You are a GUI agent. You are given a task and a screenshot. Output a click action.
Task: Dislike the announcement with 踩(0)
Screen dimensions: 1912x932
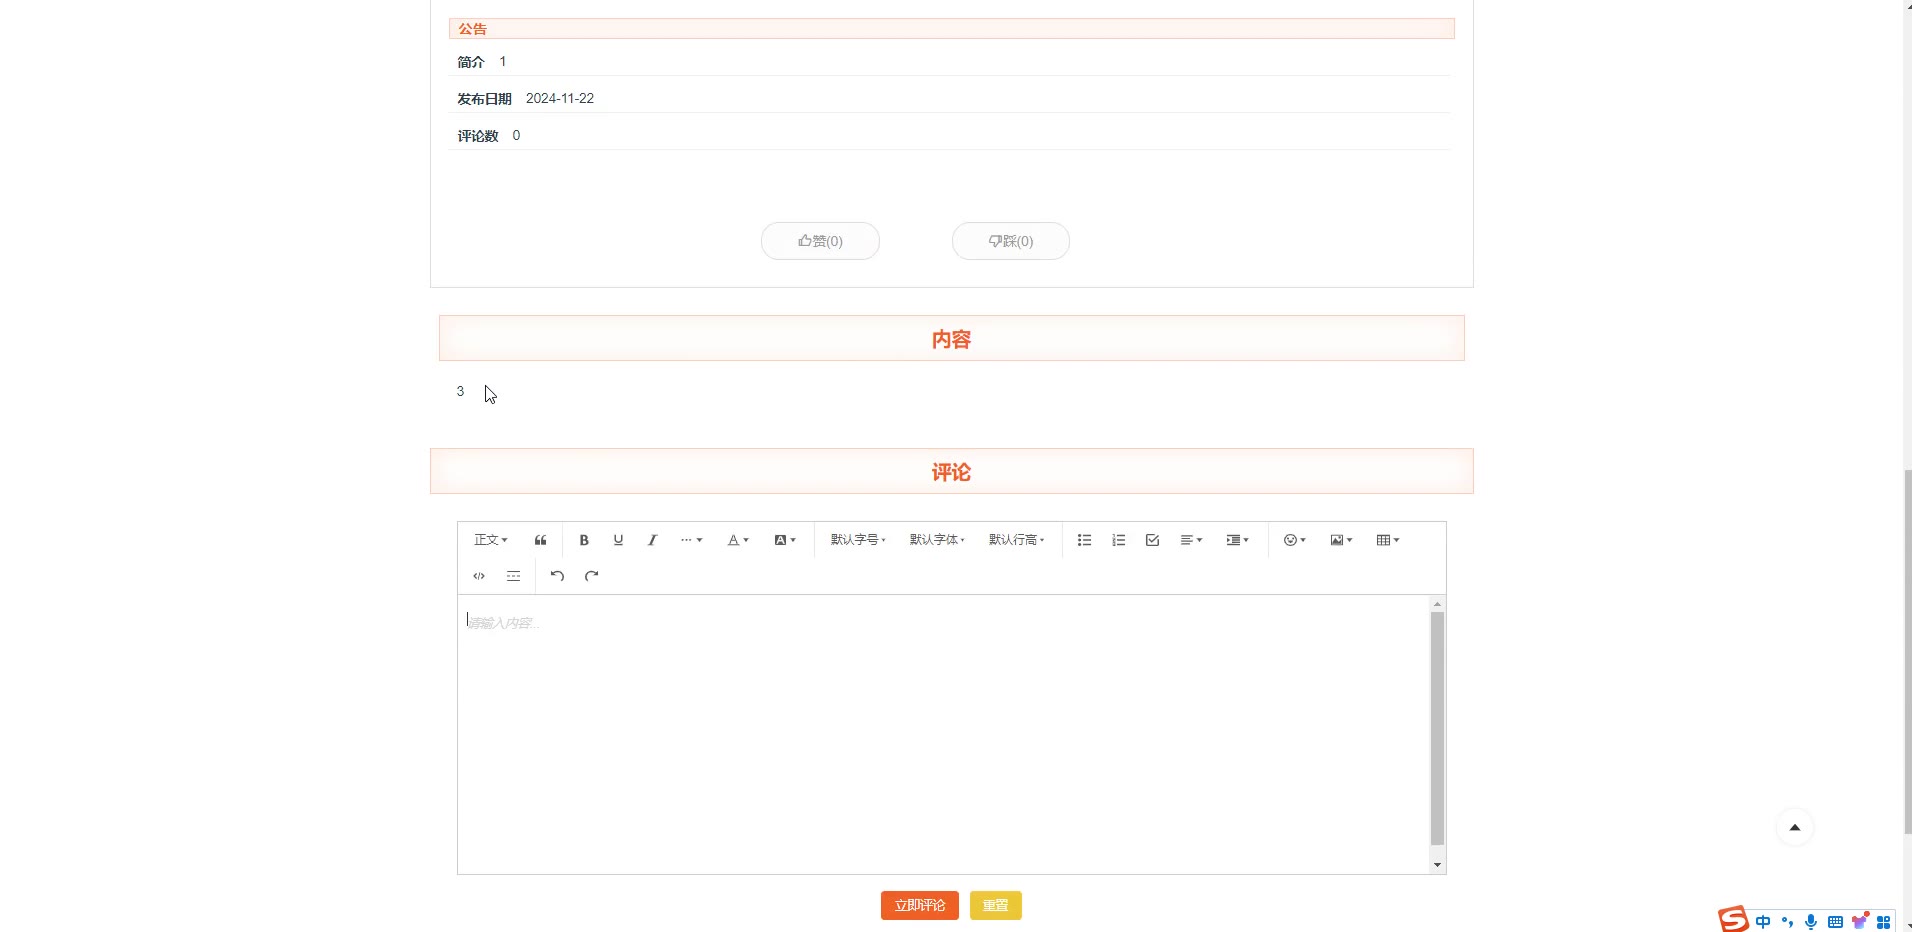pyautogui.click(x=1011, y=241)
